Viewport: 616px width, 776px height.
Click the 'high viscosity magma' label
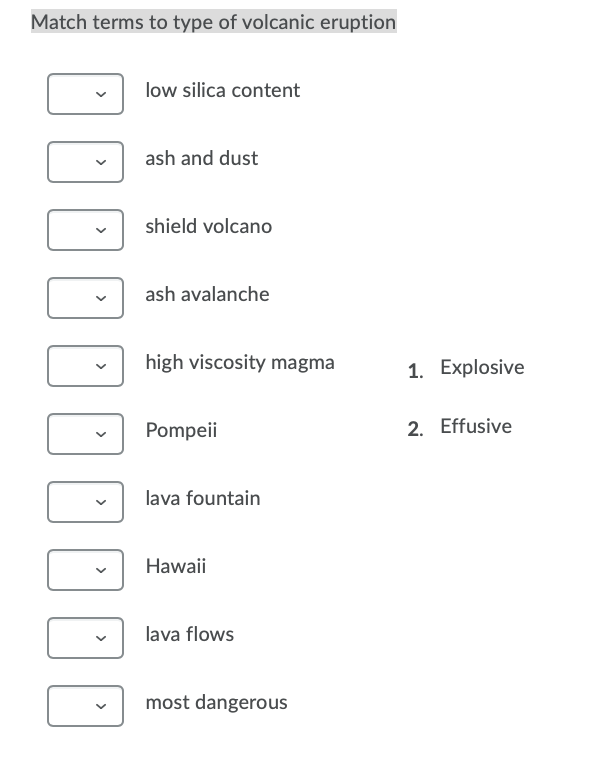(240, 362)
